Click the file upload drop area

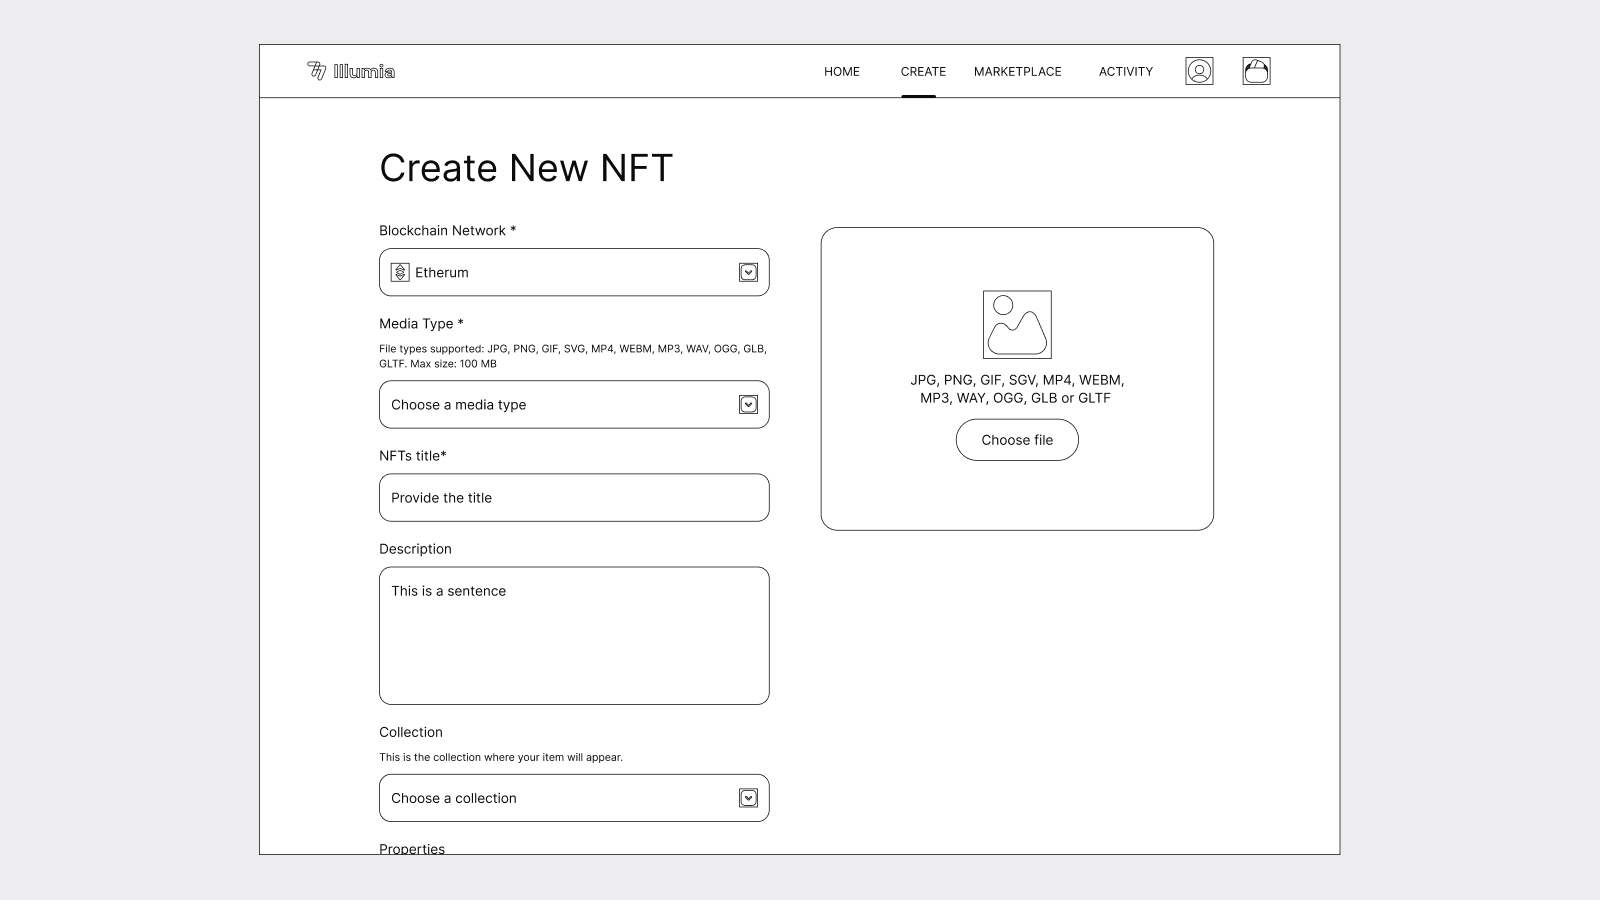click(1017, 379)
